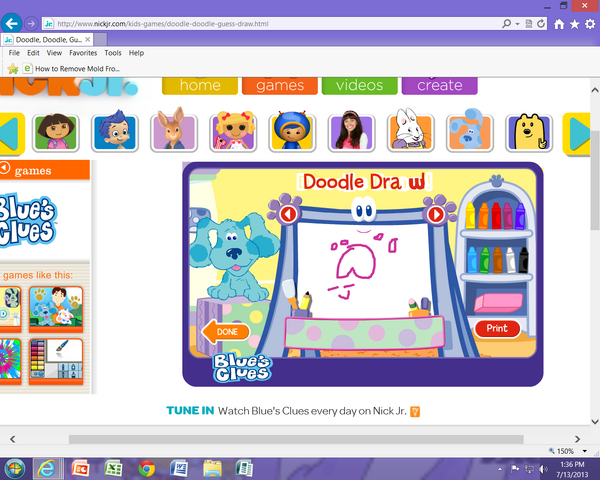Pick the green crayon

(x=485, y=260)
